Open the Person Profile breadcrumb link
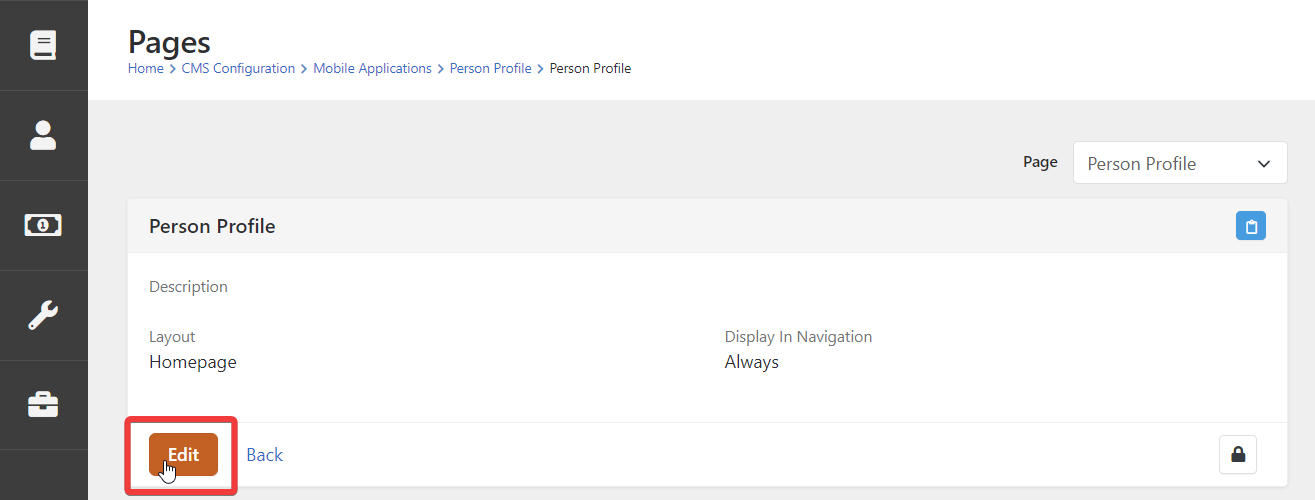The height and width of the screenshot is (500, 1315). (490, 69)
